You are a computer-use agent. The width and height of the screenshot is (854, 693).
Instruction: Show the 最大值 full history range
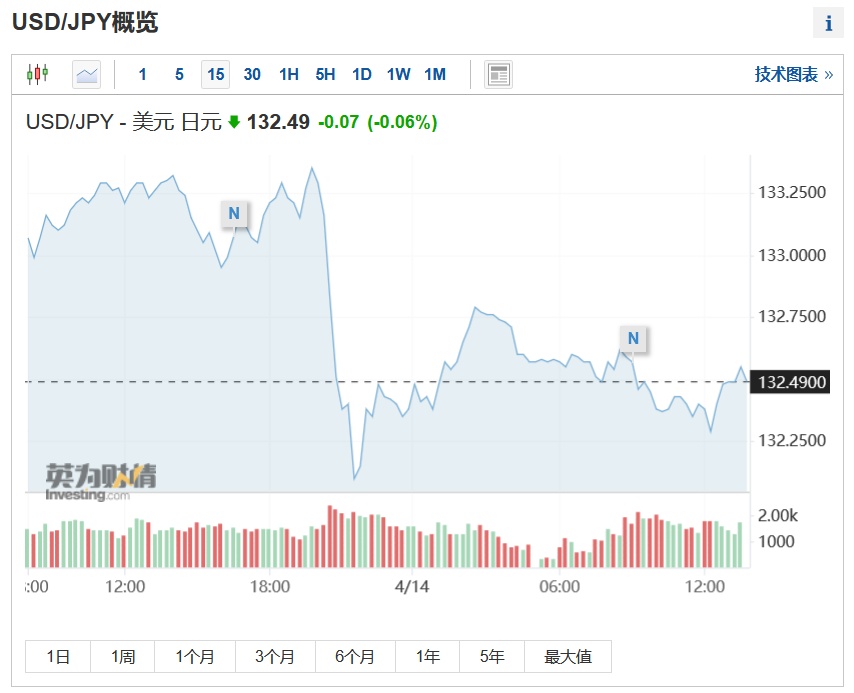[568, 657]
